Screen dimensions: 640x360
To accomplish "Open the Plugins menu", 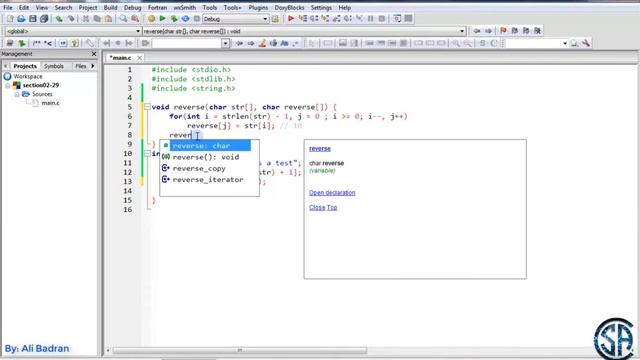I will tap(258, 8).
